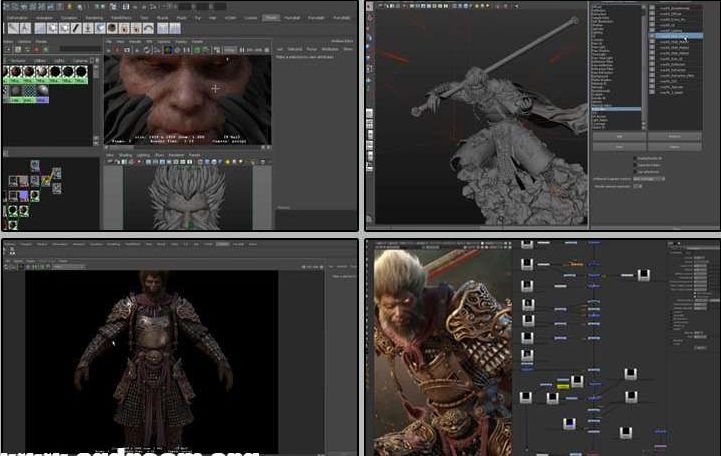Click the Hypershade swatch panel's vertical scrollbar
The width and height of the screenshot is (721, 456).
96,105
